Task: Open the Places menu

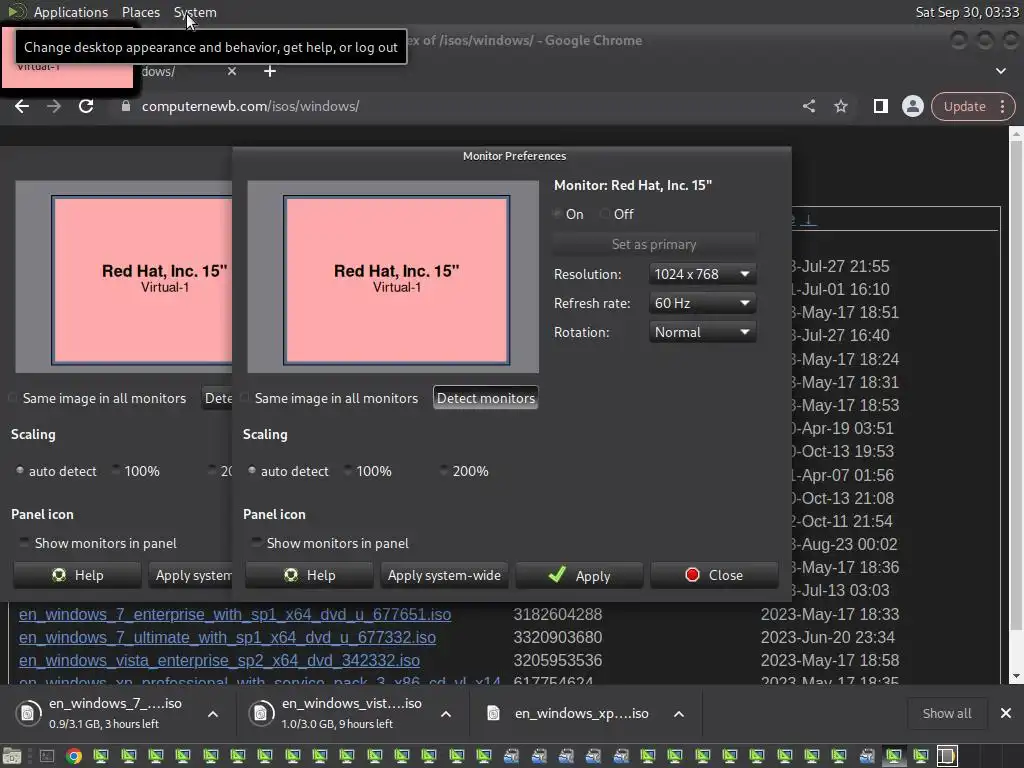Action: coord(140,12)
